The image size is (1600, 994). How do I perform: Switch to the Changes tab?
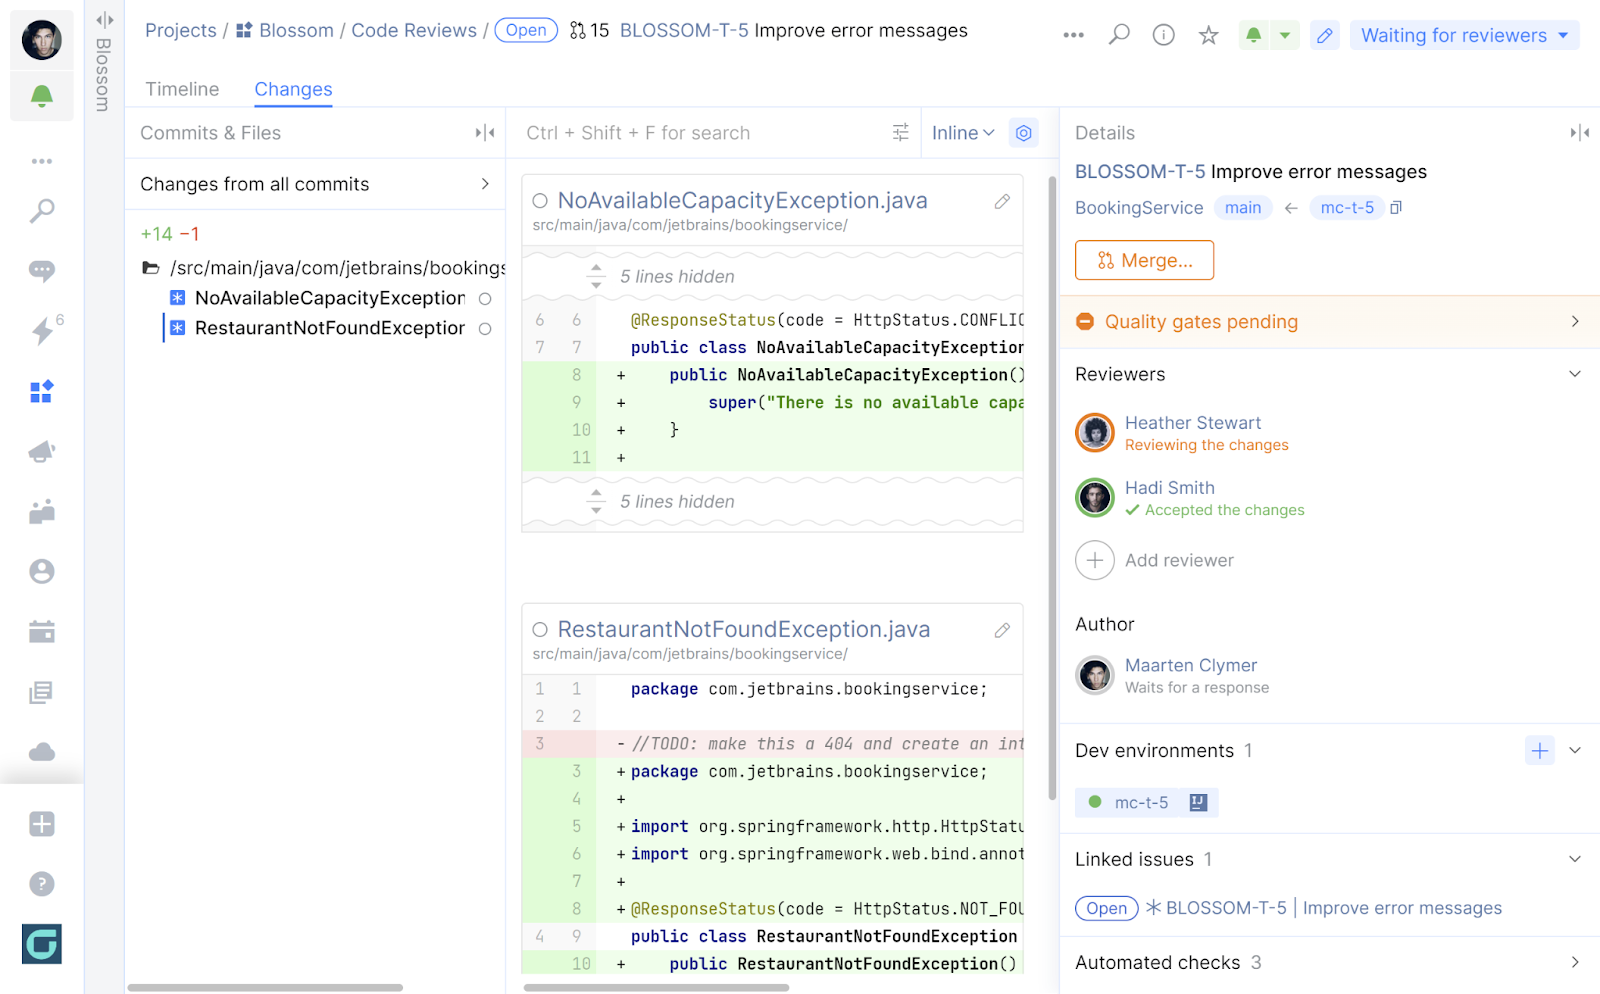tap(293, 89)
